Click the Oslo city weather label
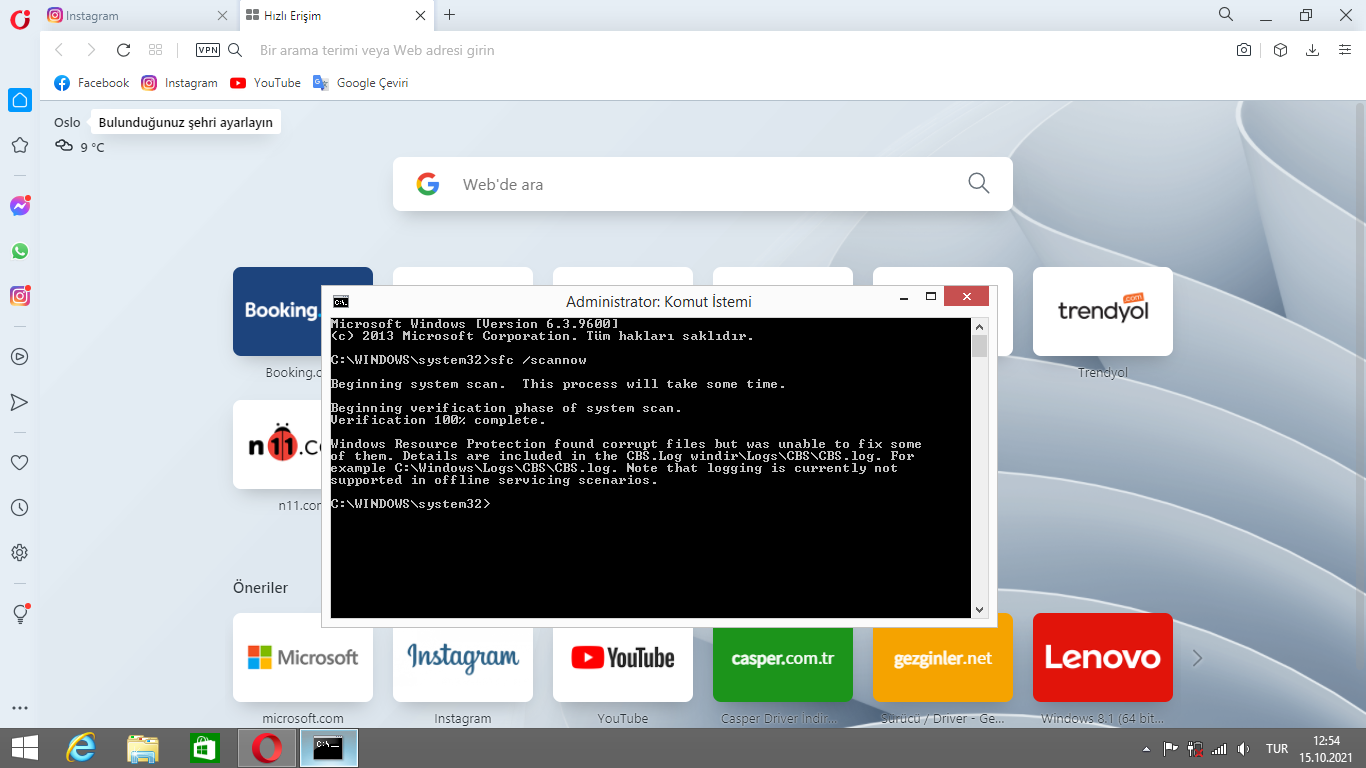Image resolution: width=1366 pixels, height=768 pixels. point(67,122)
